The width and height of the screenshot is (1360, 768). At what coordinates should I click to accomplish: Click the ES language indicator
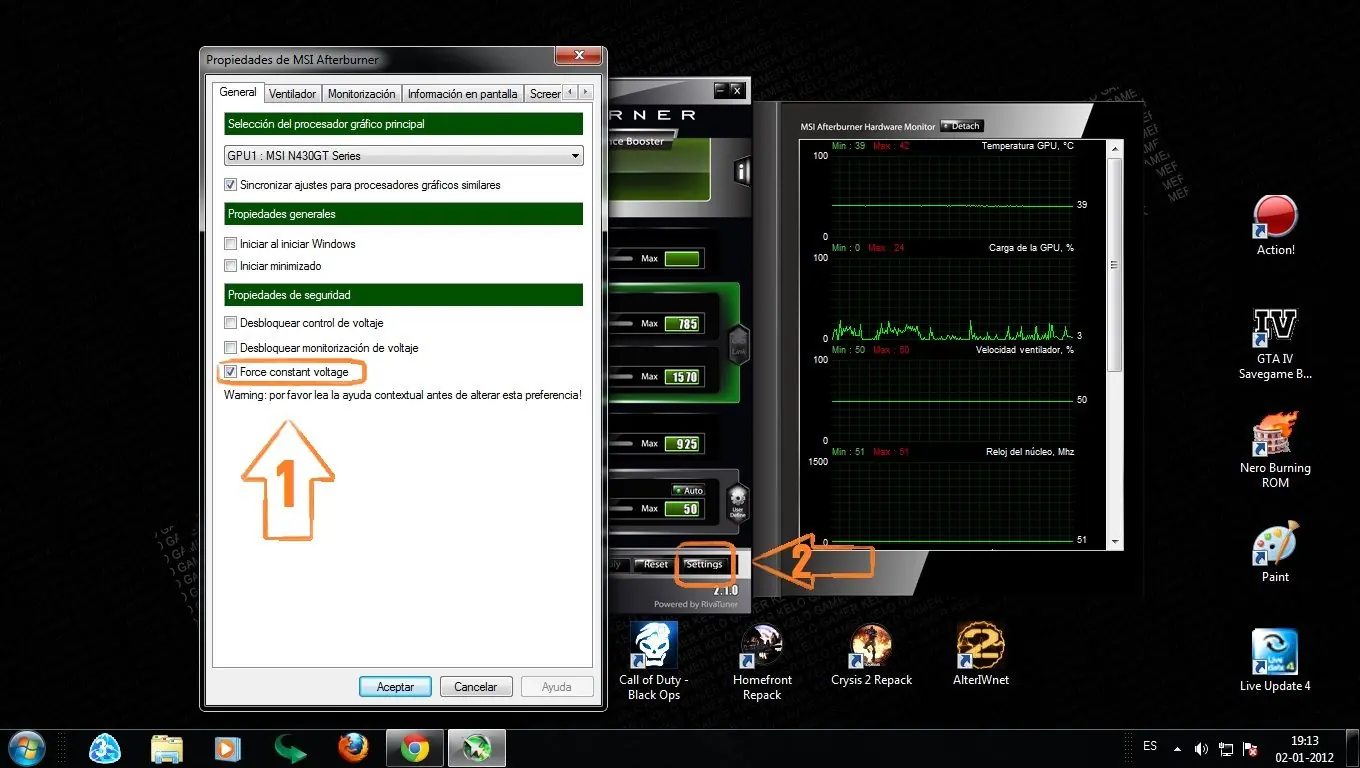coord(1150,746)
